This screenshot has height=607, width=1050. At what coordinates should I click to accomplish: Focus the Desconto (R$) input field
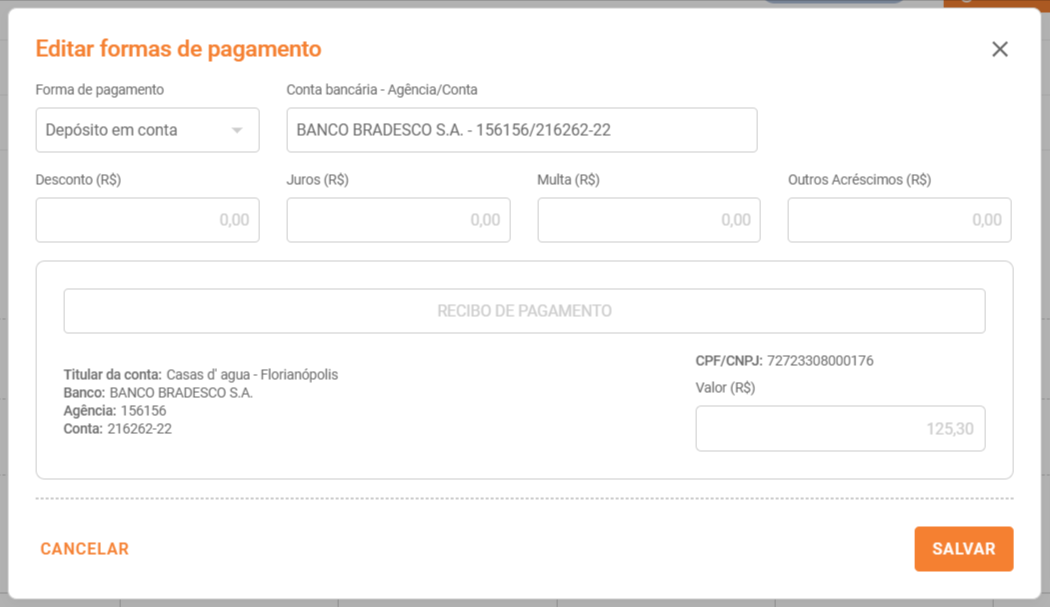pos(147,220)
